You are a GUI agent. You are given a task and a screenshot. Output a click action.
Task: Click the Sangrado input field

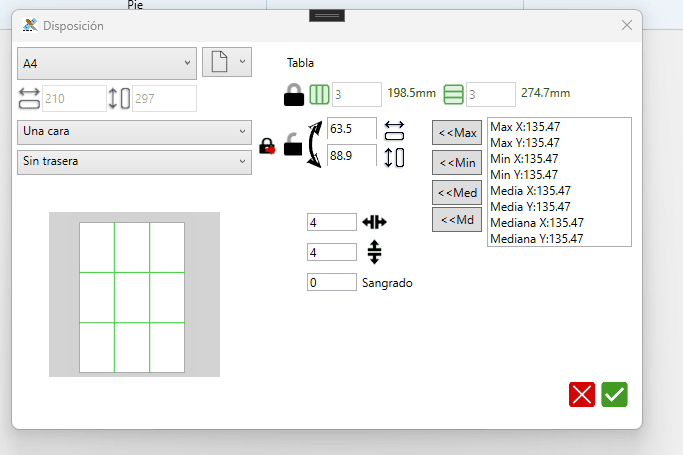click(331, 282)
